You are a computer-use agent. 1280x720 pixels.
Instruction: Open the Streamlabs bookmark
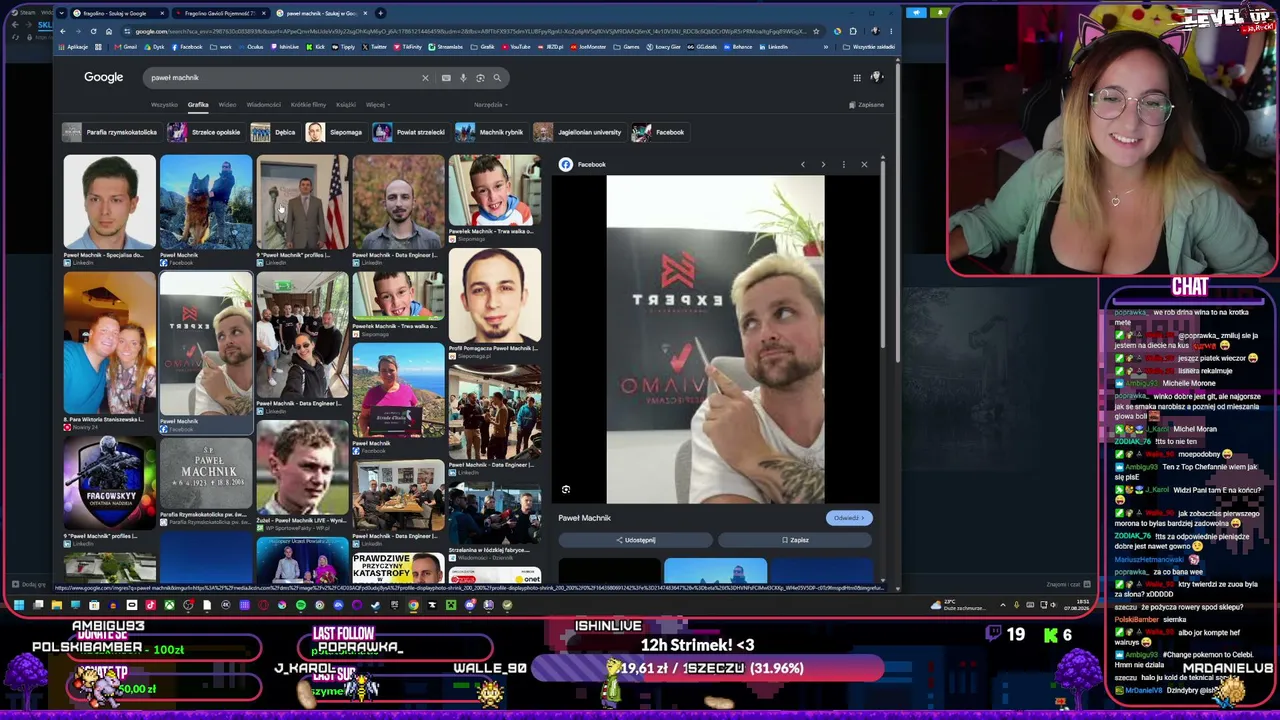(x=446, y=47)
